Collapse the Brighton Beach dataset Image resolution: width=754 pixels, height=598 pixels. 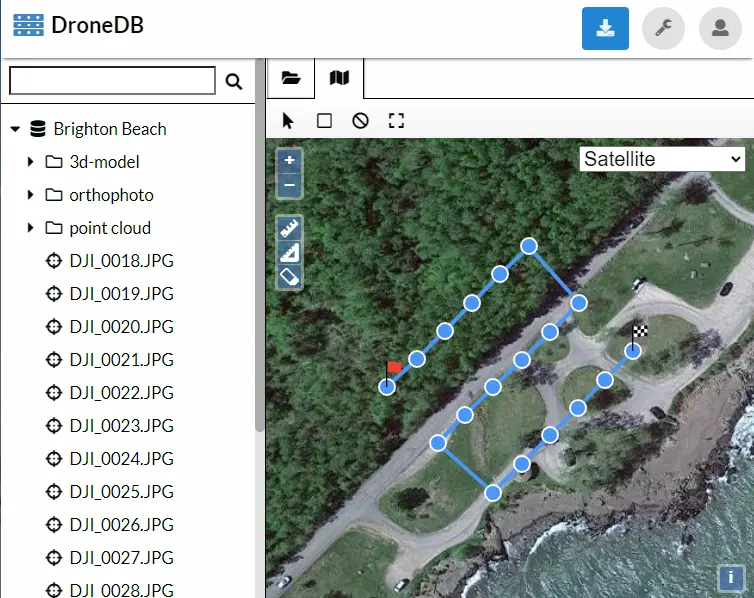click(x=15, y=129)
